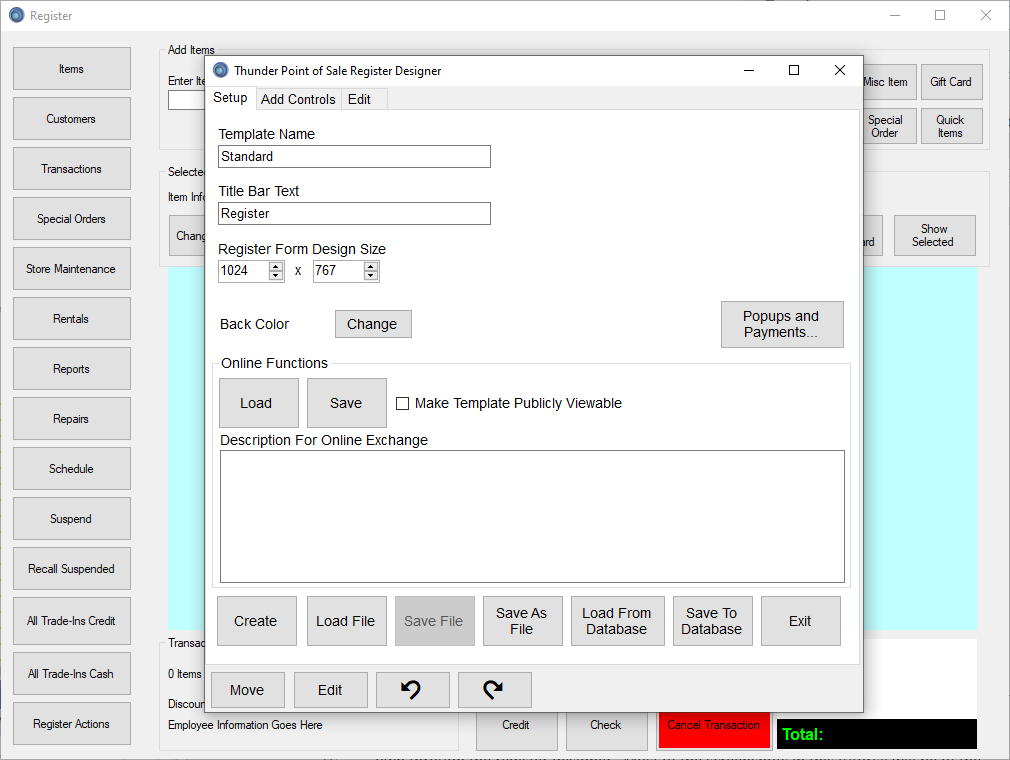Enable Make Template Publicly Viewable checkbox
The height and width of the screenshot is (760, 1010).
pos(403,404)
